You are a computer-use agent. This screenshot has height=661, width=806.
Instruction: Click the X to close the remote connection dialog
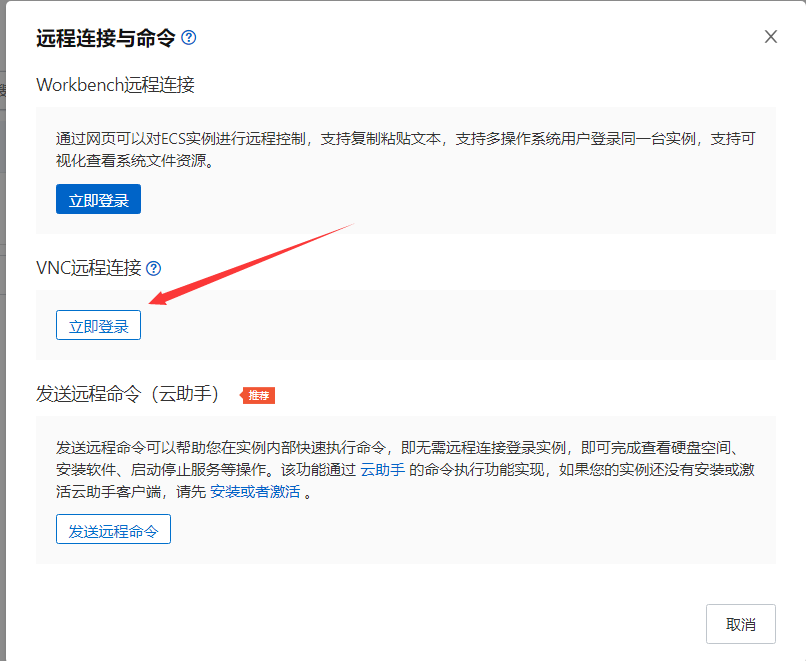[x=770, y=36]
